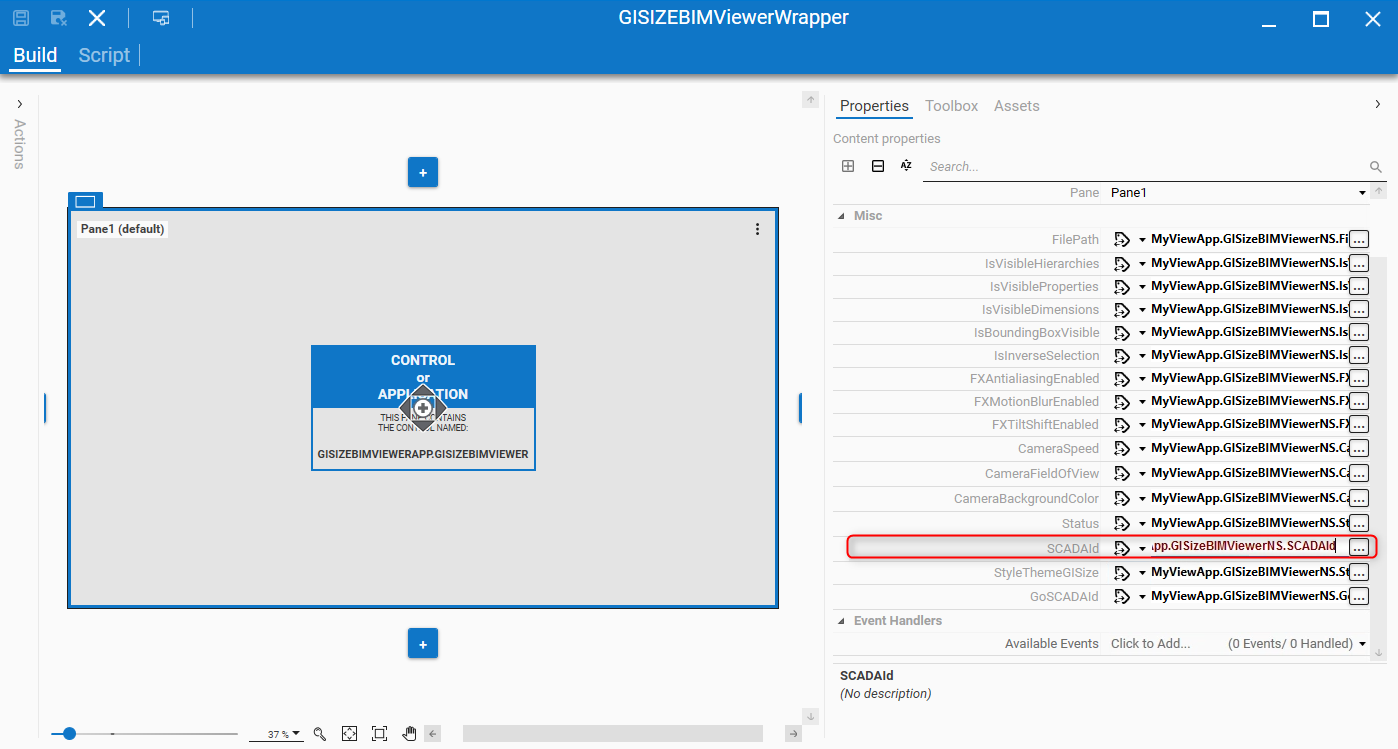Click the properties Search field

click(1145, 167)
